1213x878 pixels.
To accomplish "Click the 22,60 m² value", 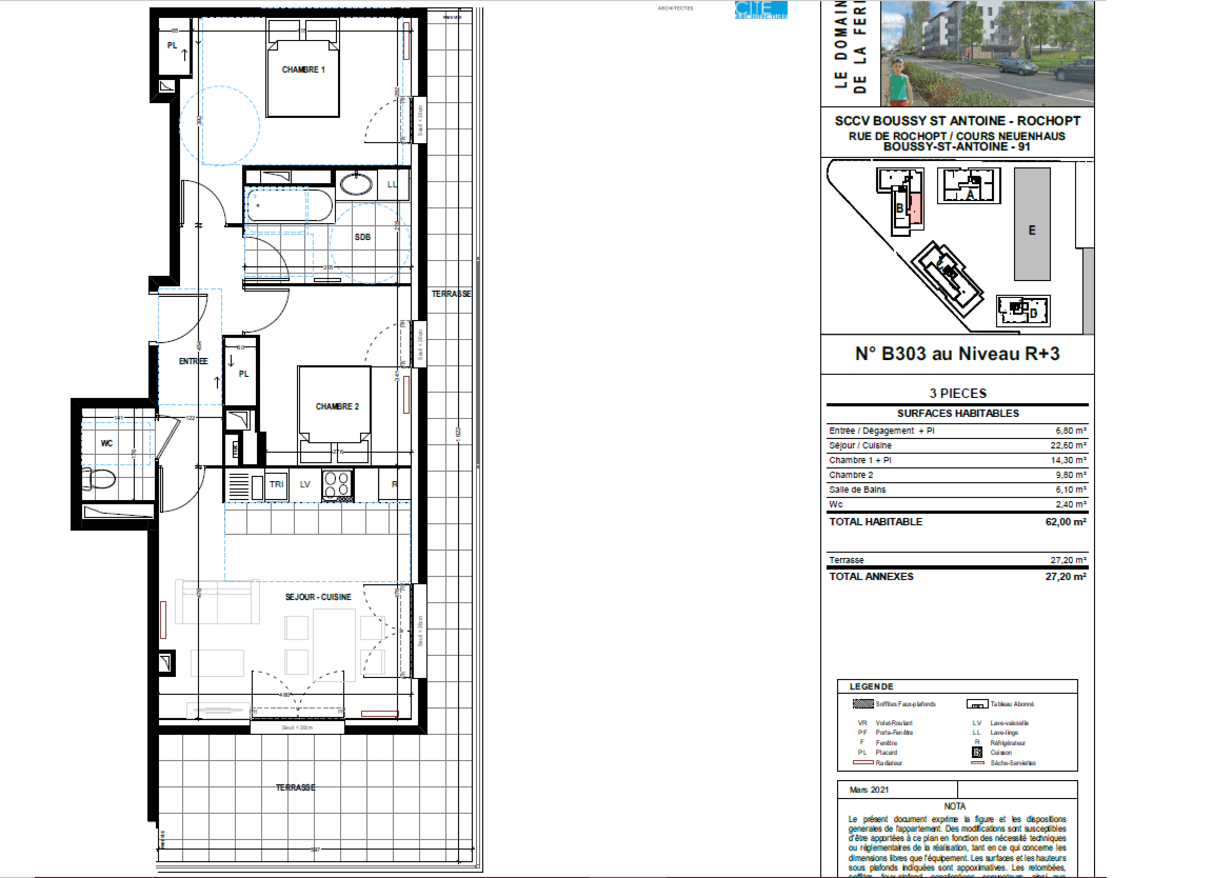I will (x=1071, y=446).
